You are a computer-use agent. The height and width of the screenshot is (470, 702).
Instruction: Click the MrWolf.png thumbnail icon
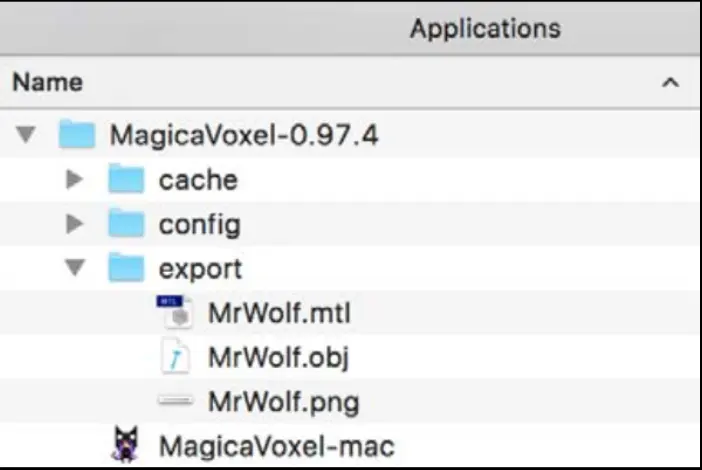coord(175,402)
